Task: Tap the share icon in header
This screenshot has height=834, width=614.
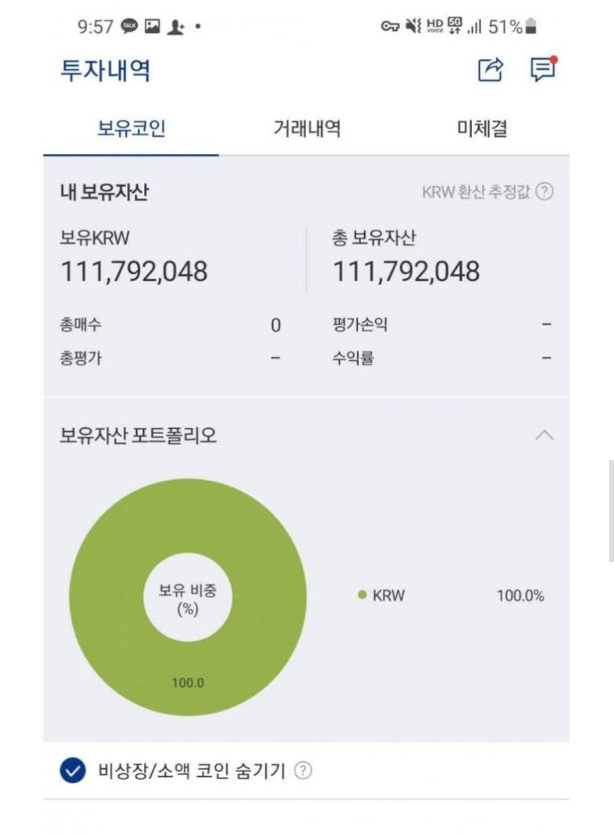Action: pyautogui.click(x=490, y=70)
